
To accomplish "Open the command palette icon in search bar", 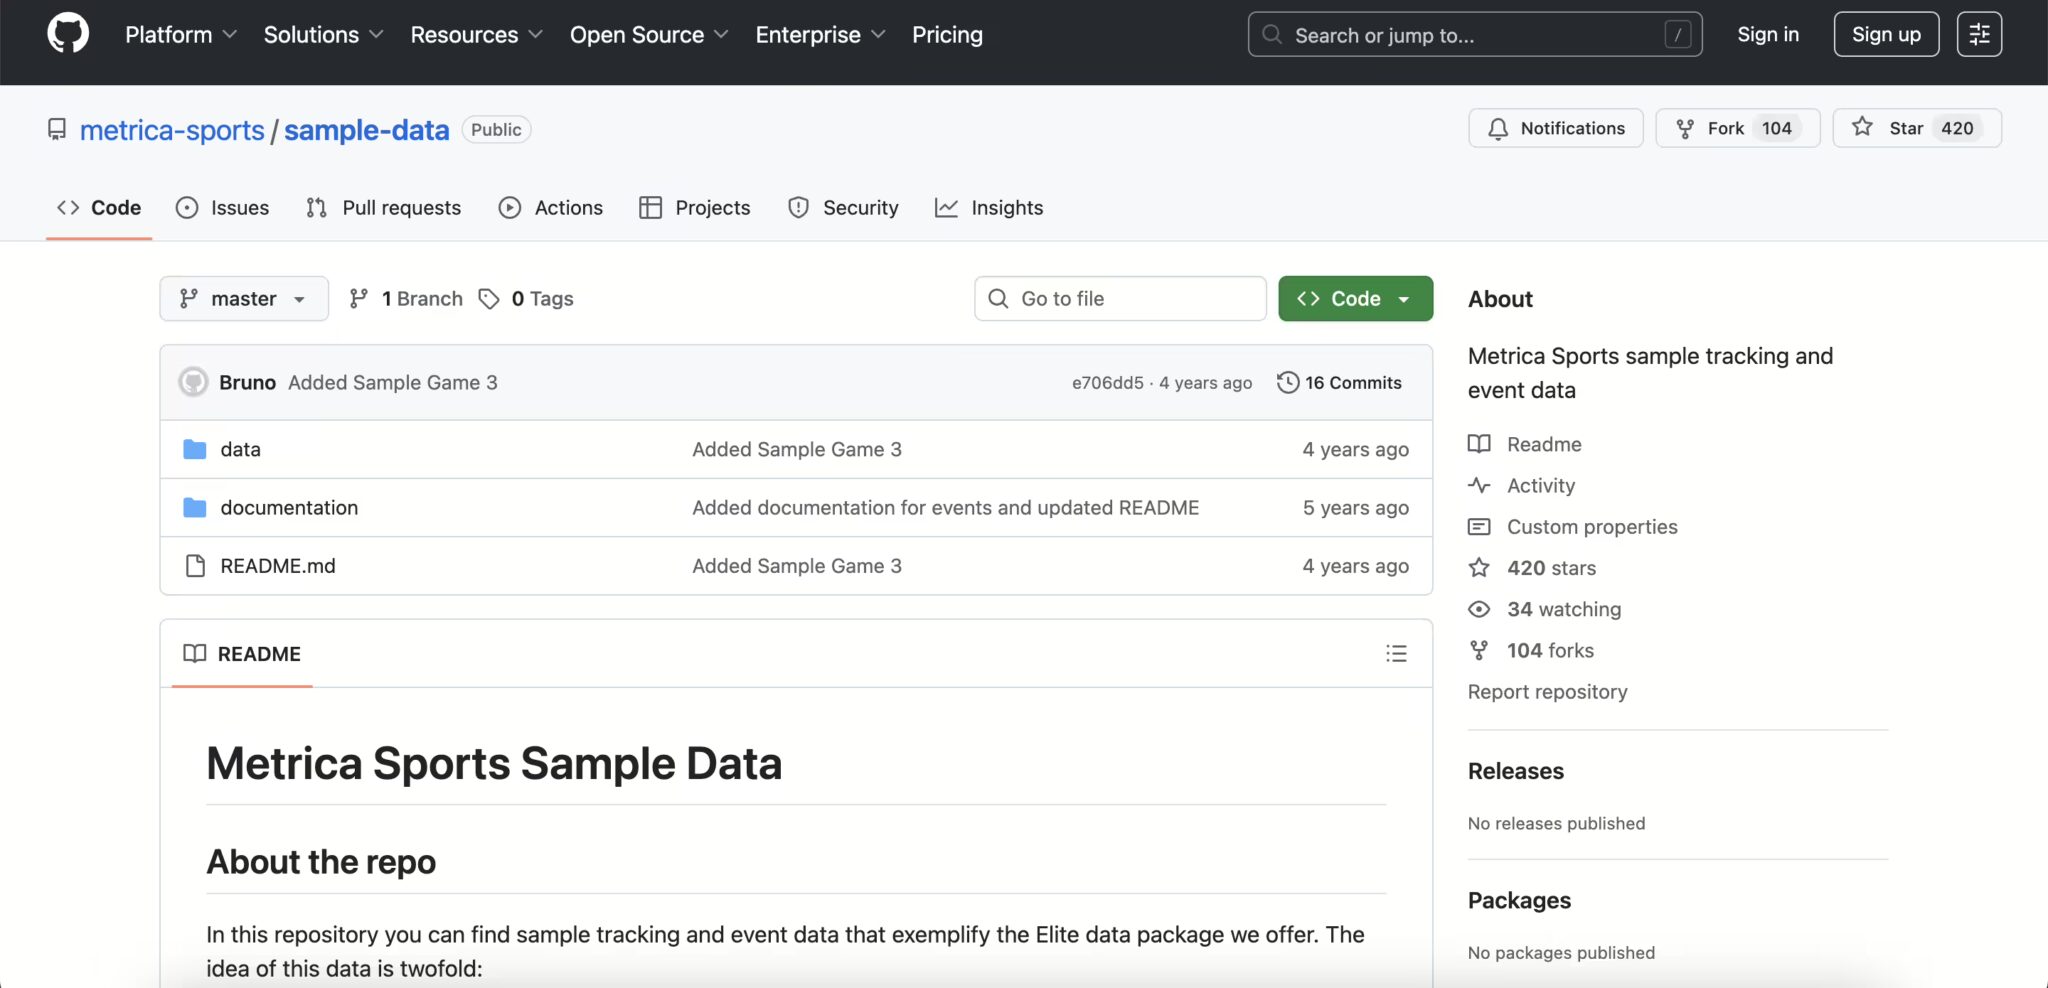I will [1676, 34].
